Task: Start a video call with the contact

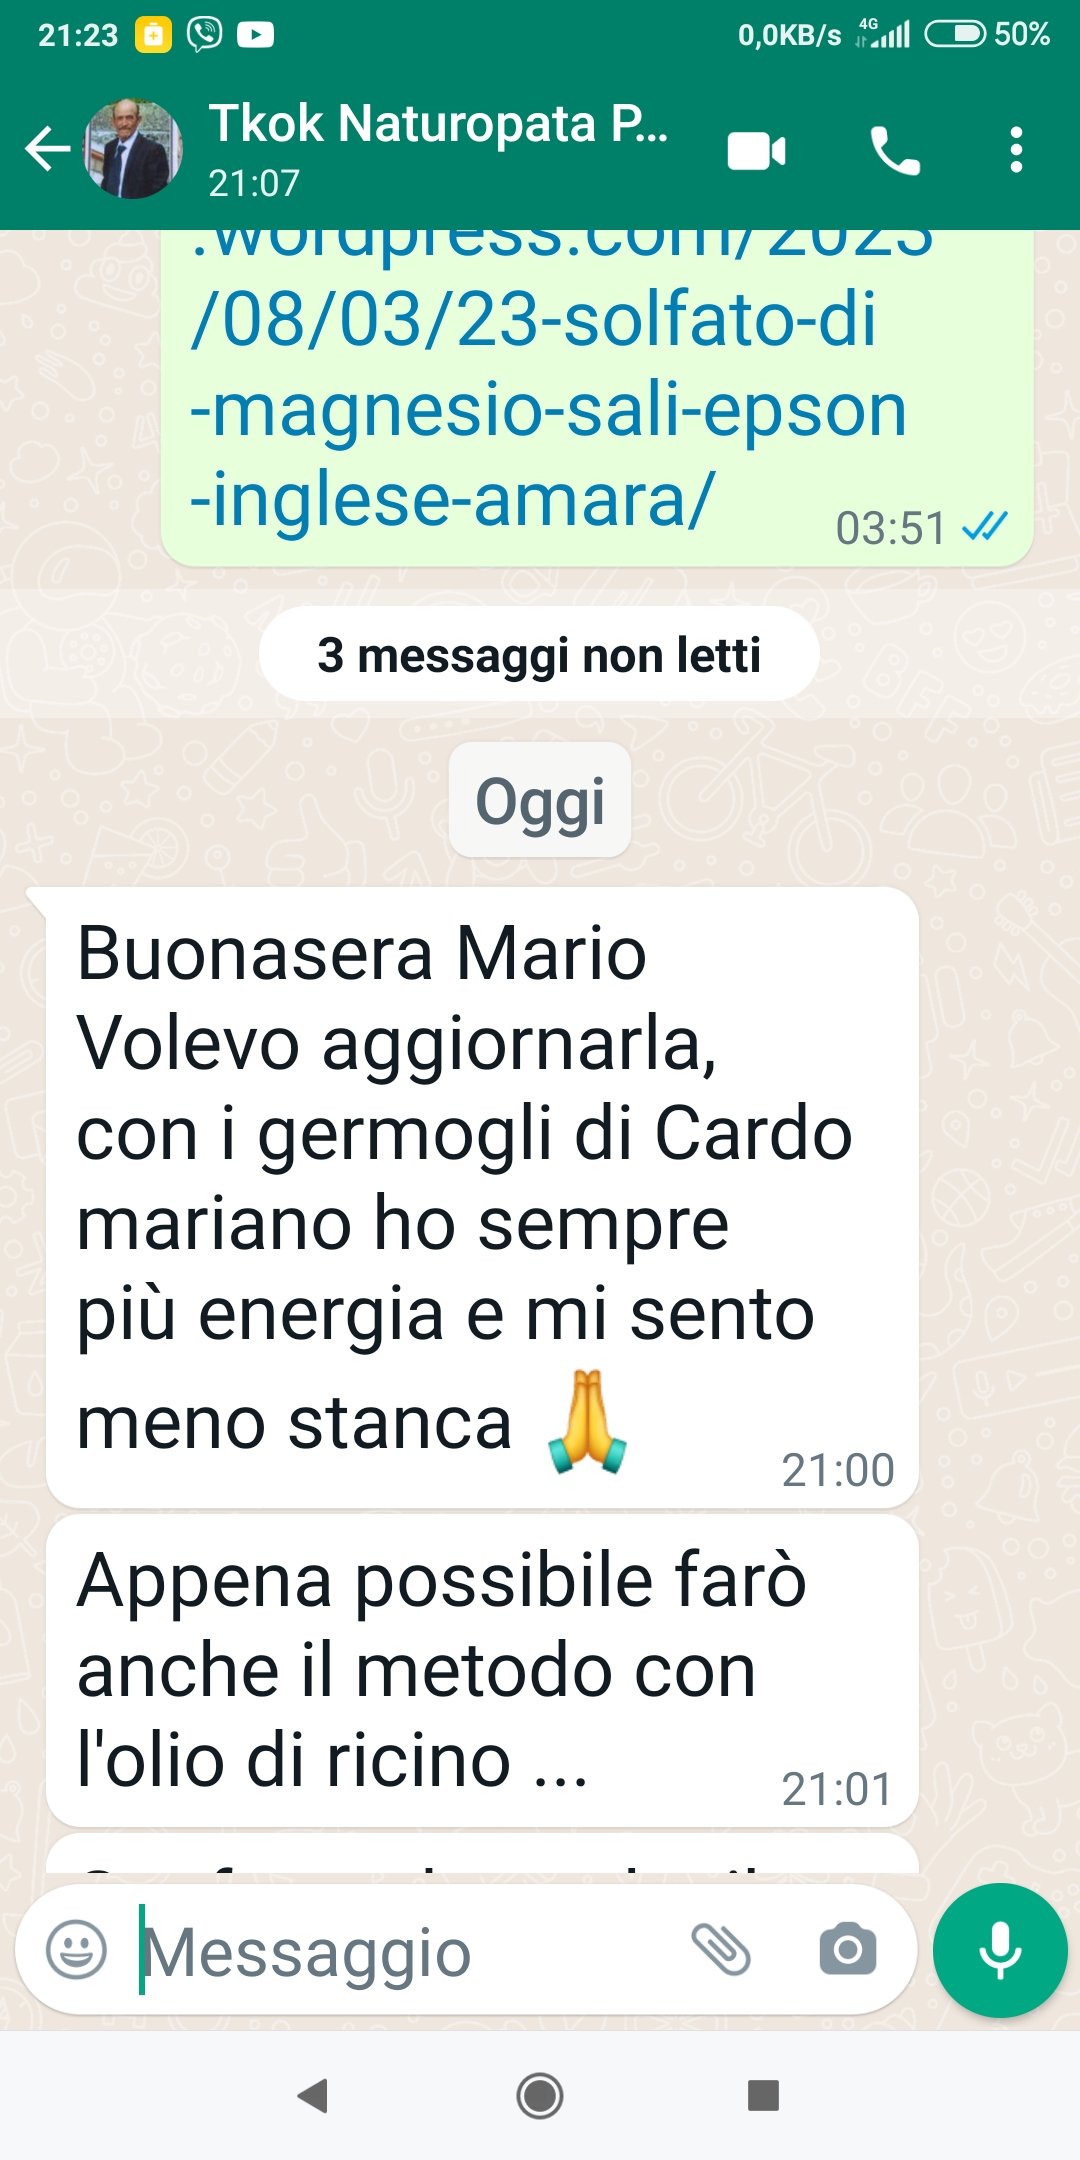Action: click(x=756, y=151)
